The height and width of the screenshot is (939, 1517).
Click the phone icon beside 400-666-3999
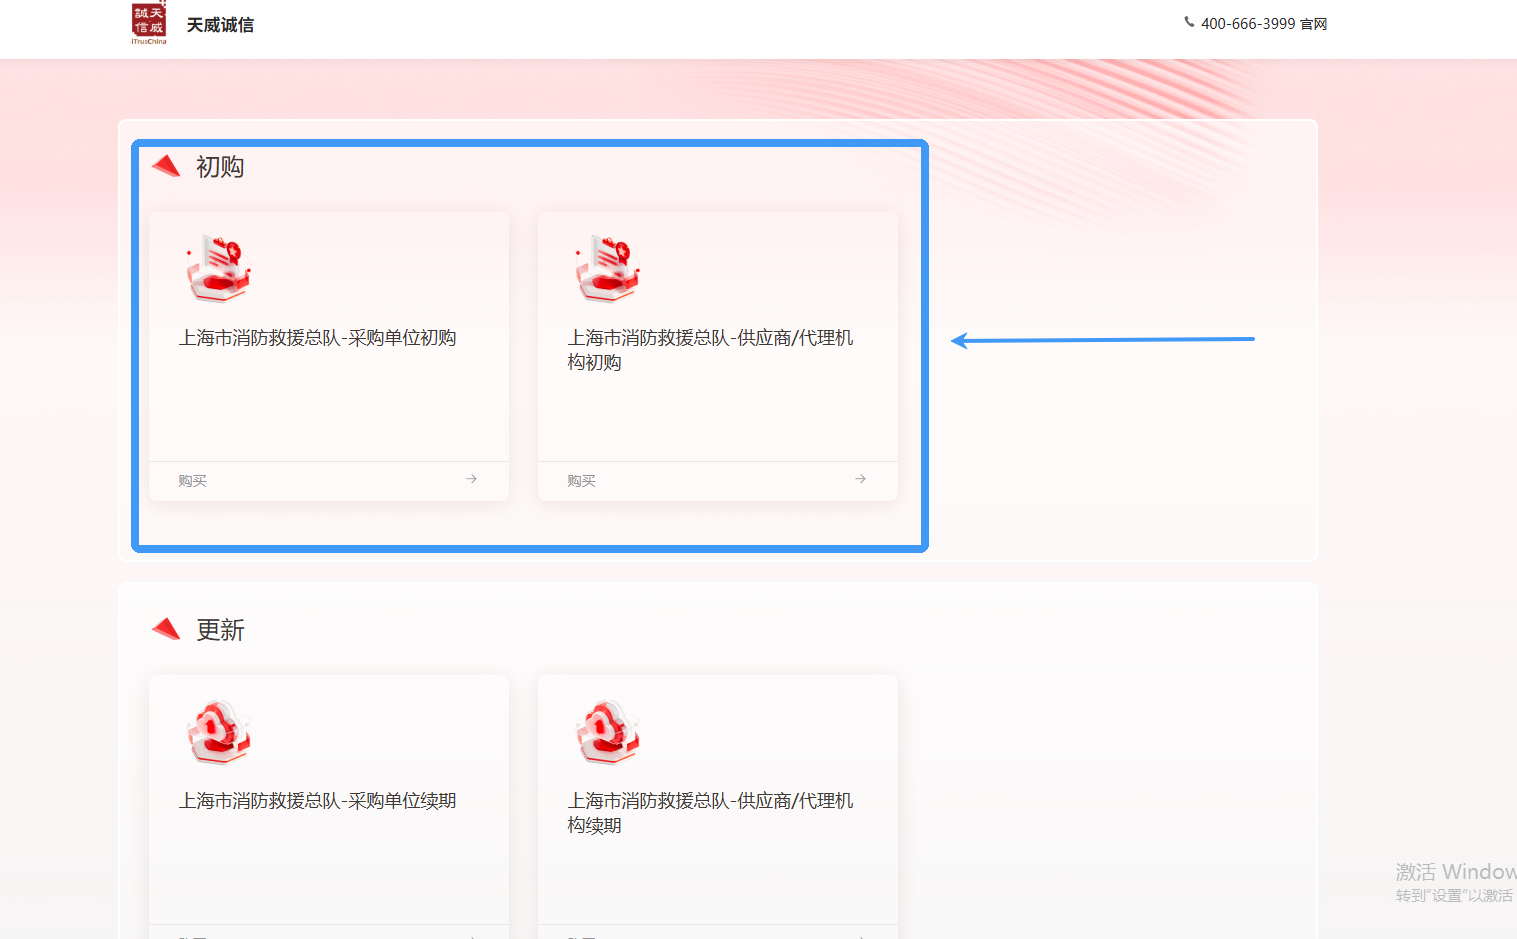(1189, 22)
